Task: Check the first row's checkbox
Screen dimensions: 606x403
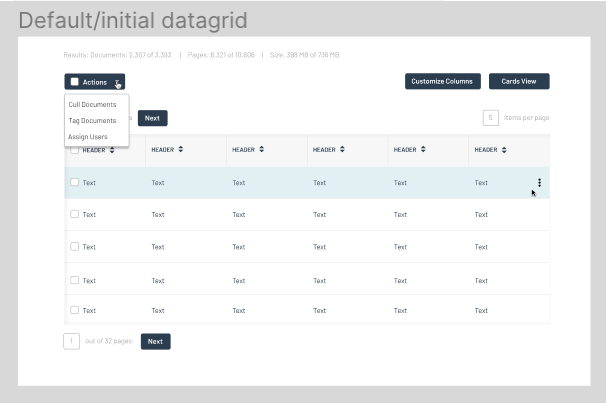Action: point(75,183)
